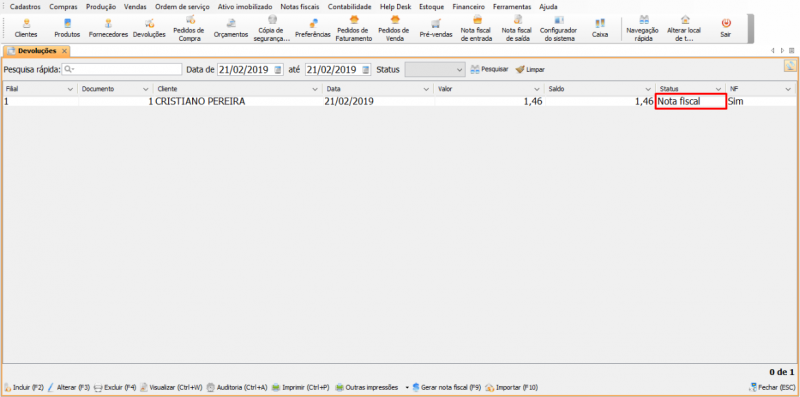This screenshot has height=397, width=800.
Task: Click Outras impressões button
Action: click(367, 387)
